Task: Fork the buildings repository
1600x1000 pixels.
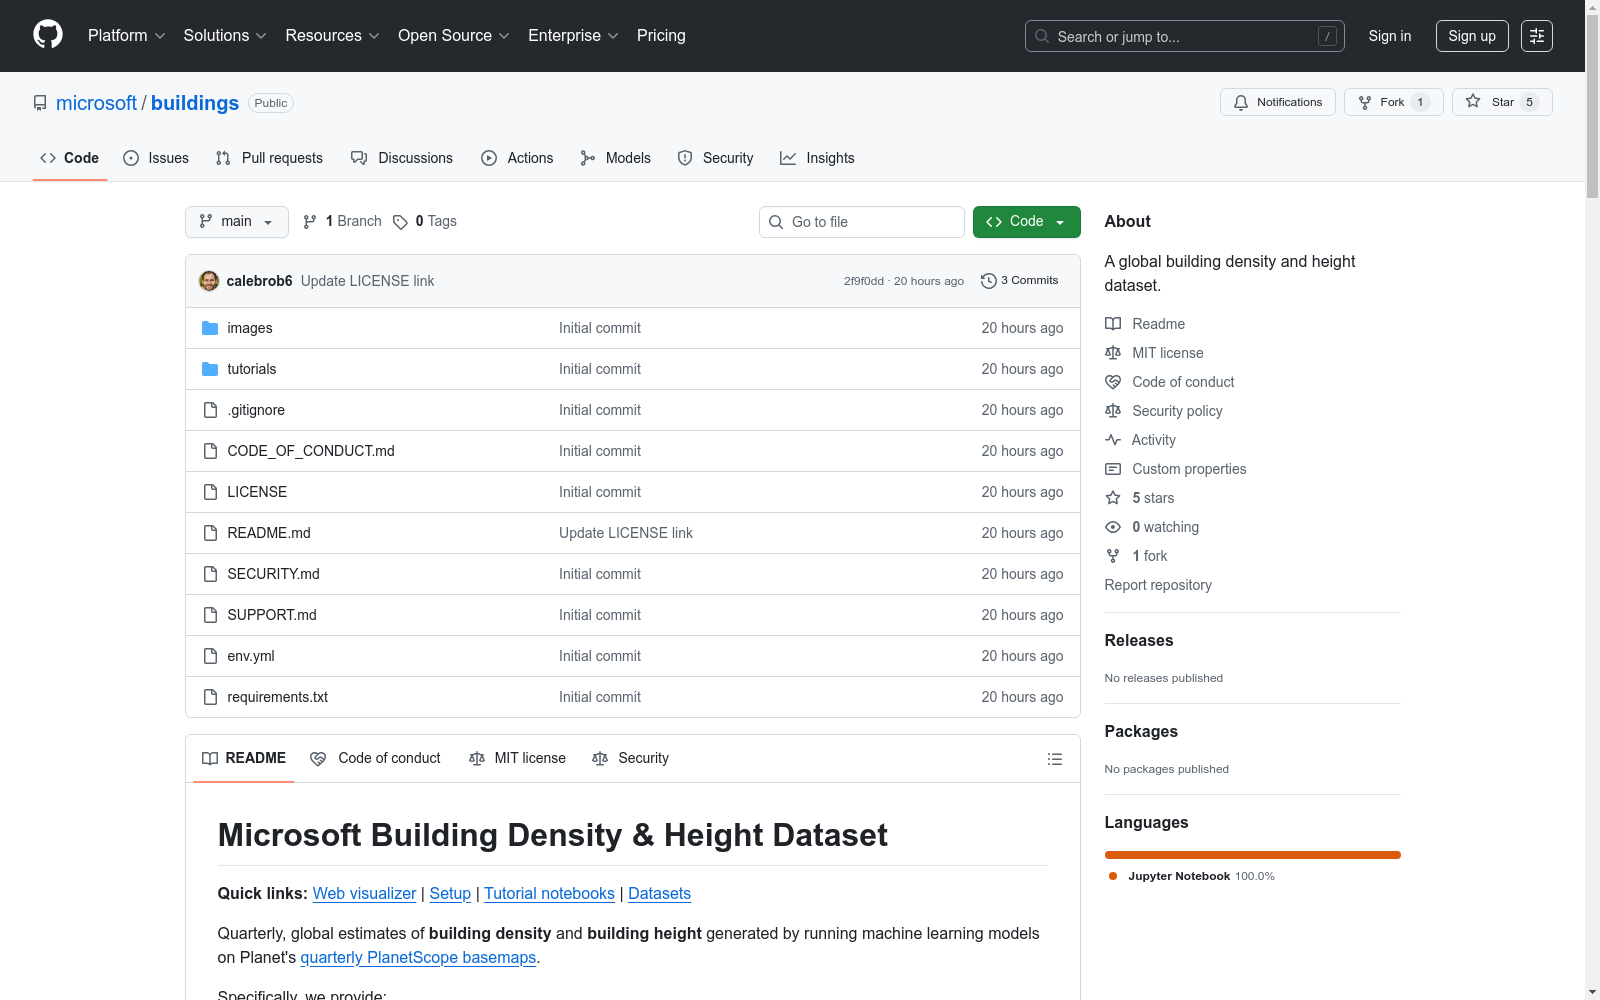Action: click(1393, 102)
